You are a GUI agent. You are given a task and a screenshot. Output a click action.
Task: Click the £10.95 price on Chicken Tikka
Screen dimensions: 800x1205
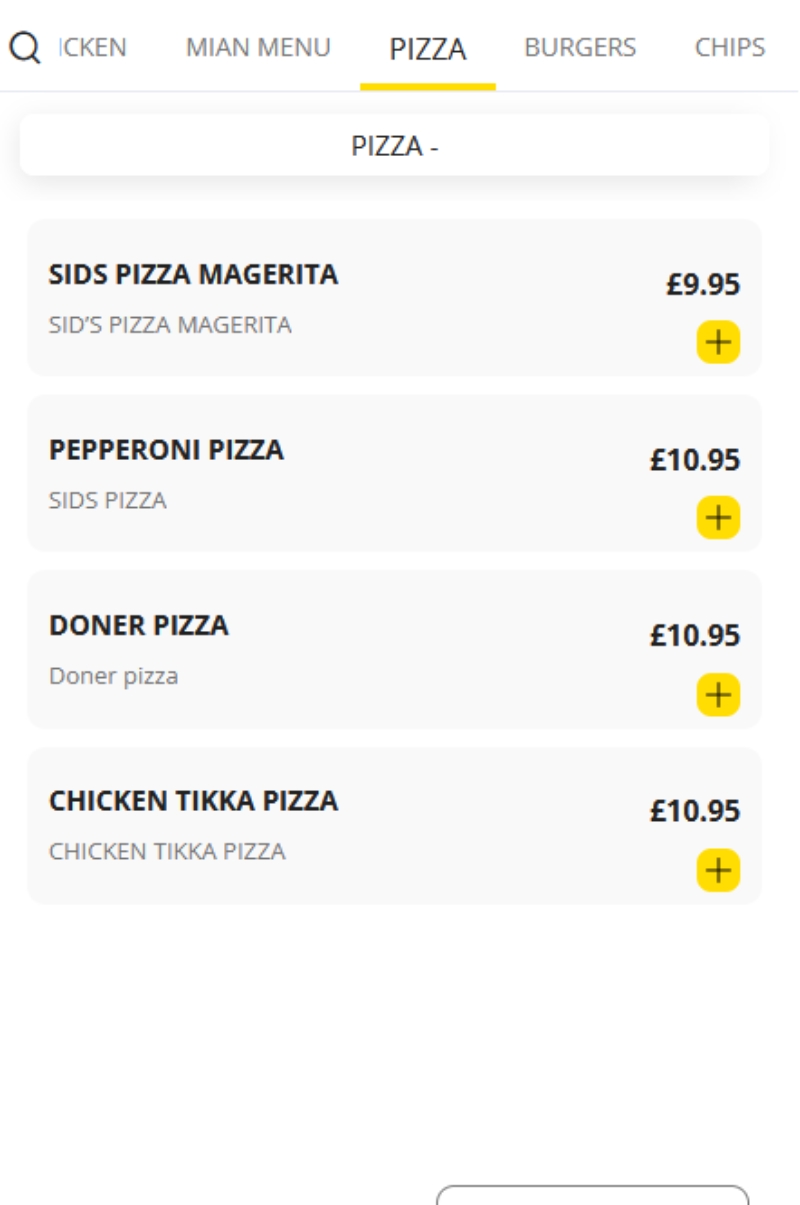(x=695, y=811)
